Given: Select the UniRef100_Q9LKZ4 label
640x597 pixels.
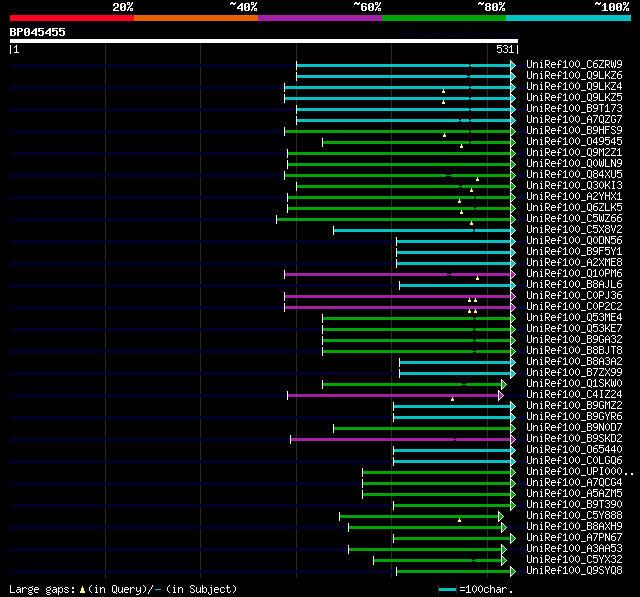Looking at the screenshot, I should point(574,87).
